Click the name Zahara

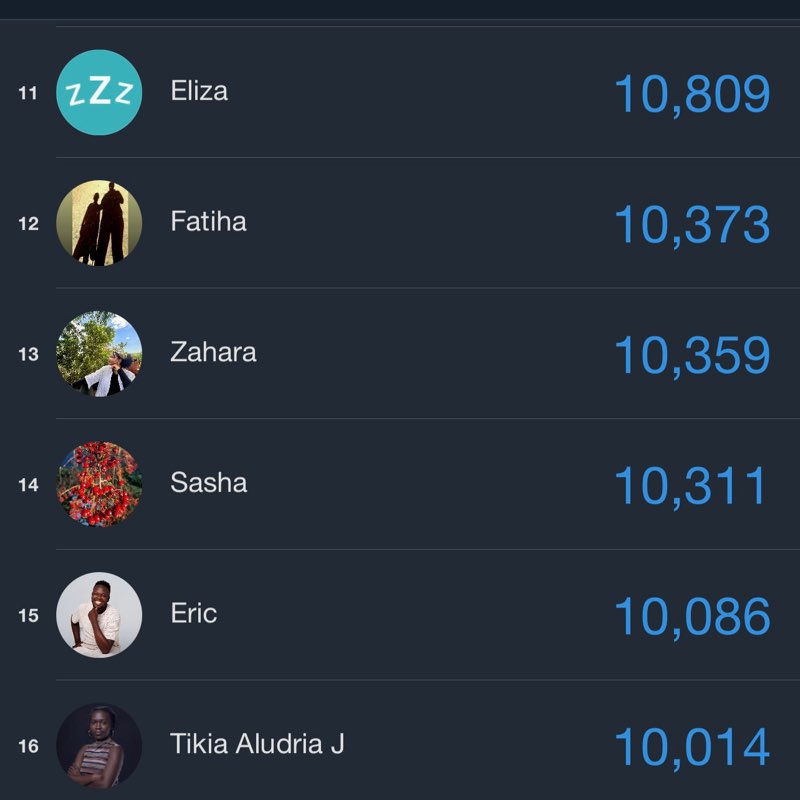[213, 353]
